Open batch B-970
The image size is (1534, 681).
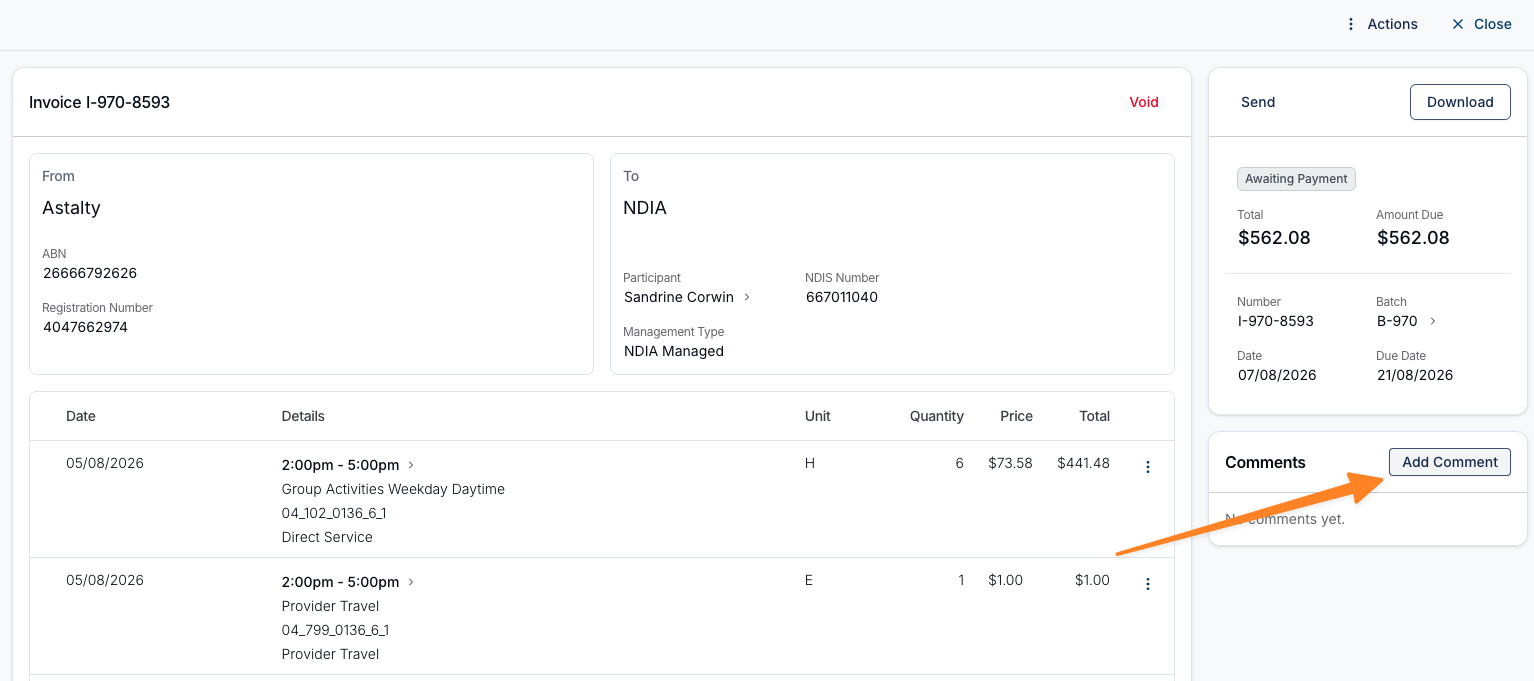coord(1397,321)
